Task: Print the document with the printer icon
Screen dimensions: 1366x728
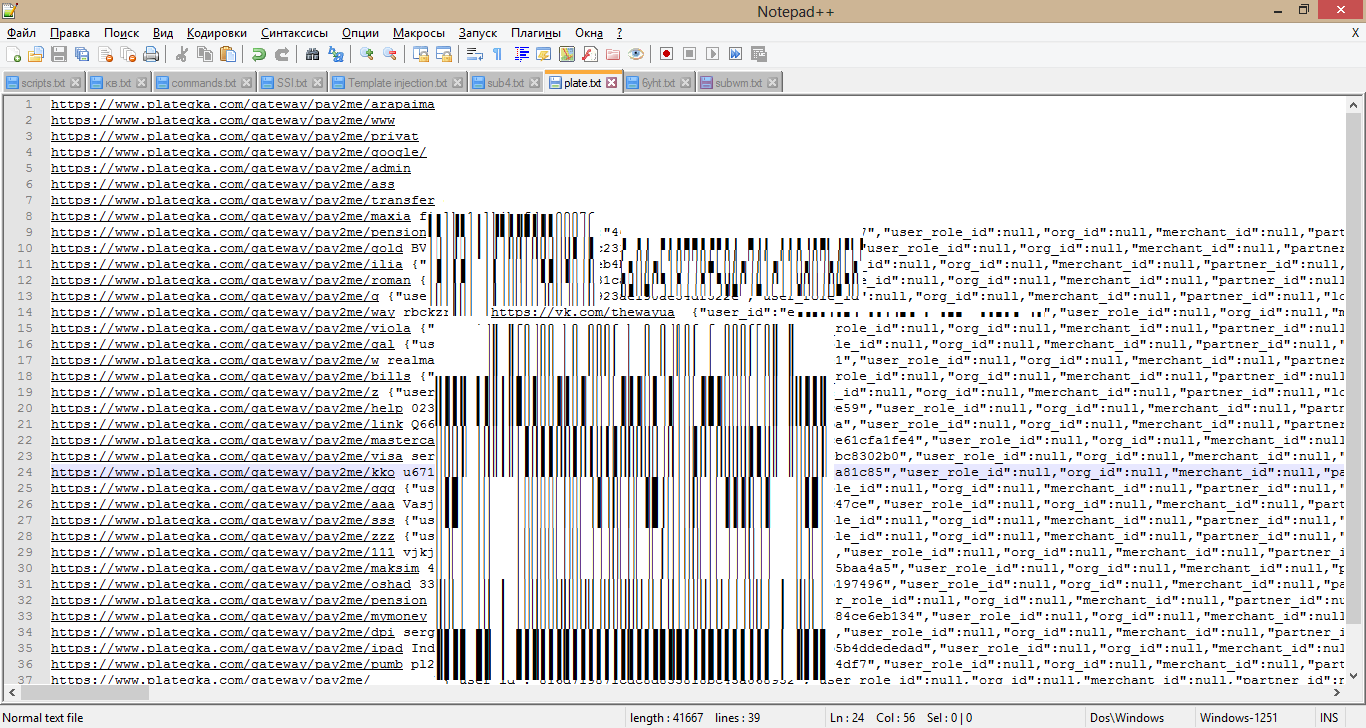Action: 151,54
